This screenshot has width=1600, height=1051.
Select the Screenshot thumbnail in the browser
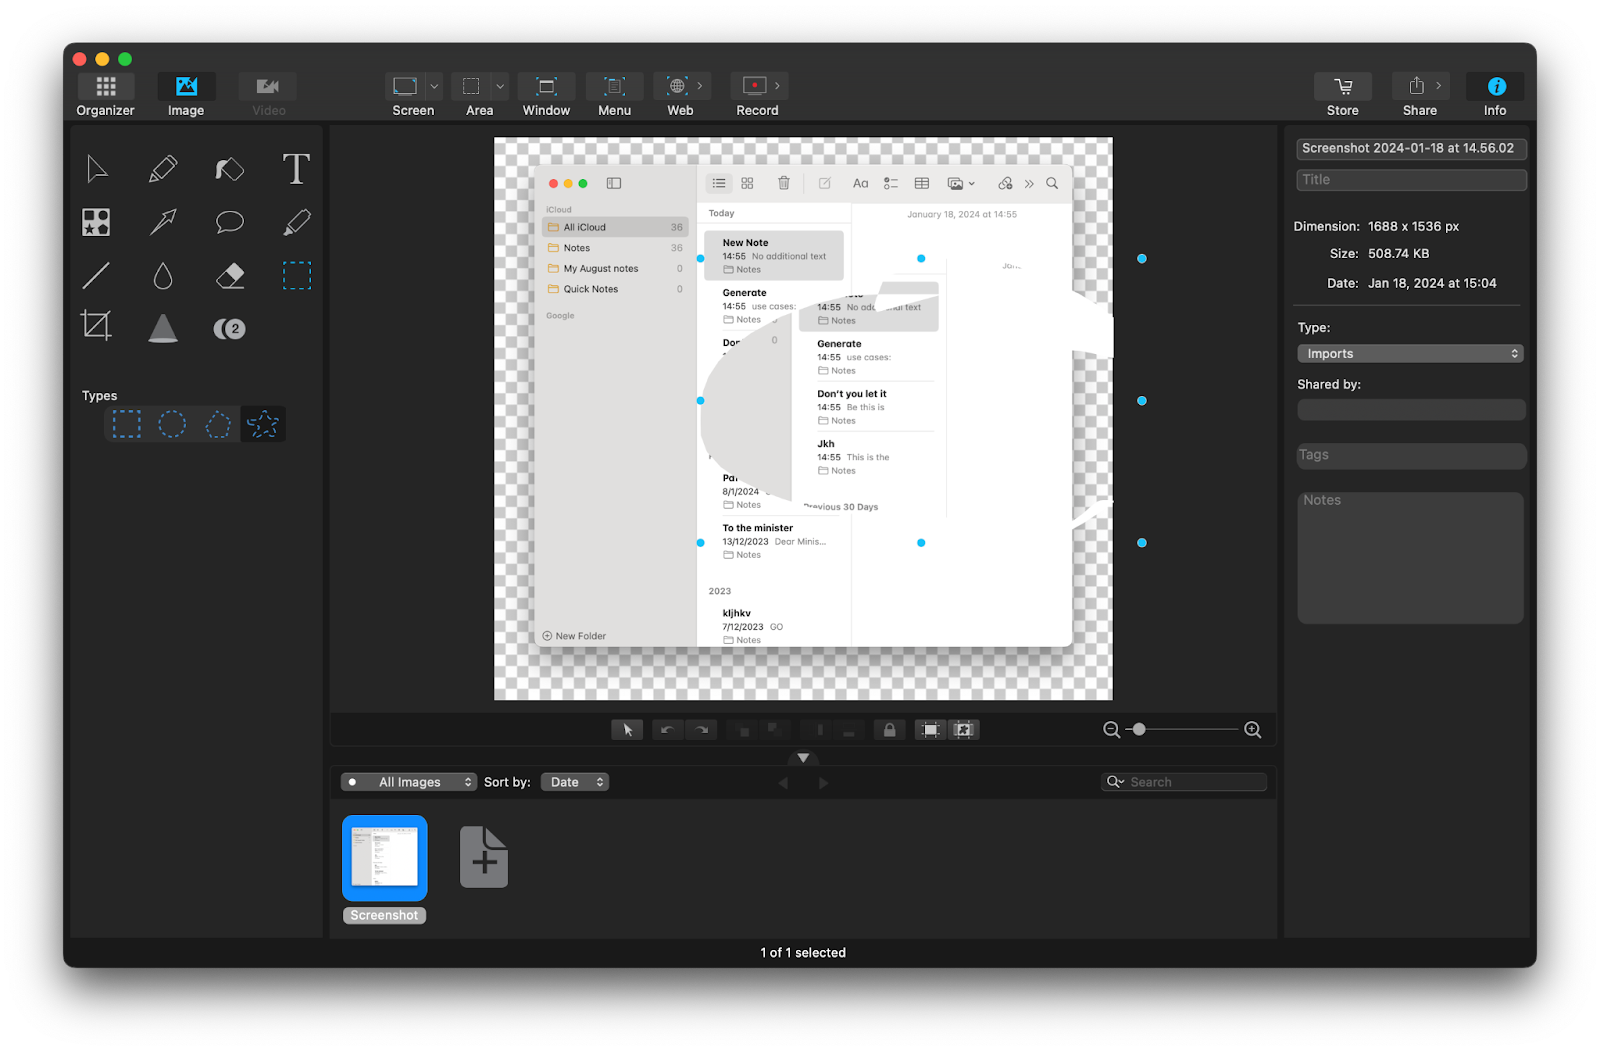click(384, 857)
